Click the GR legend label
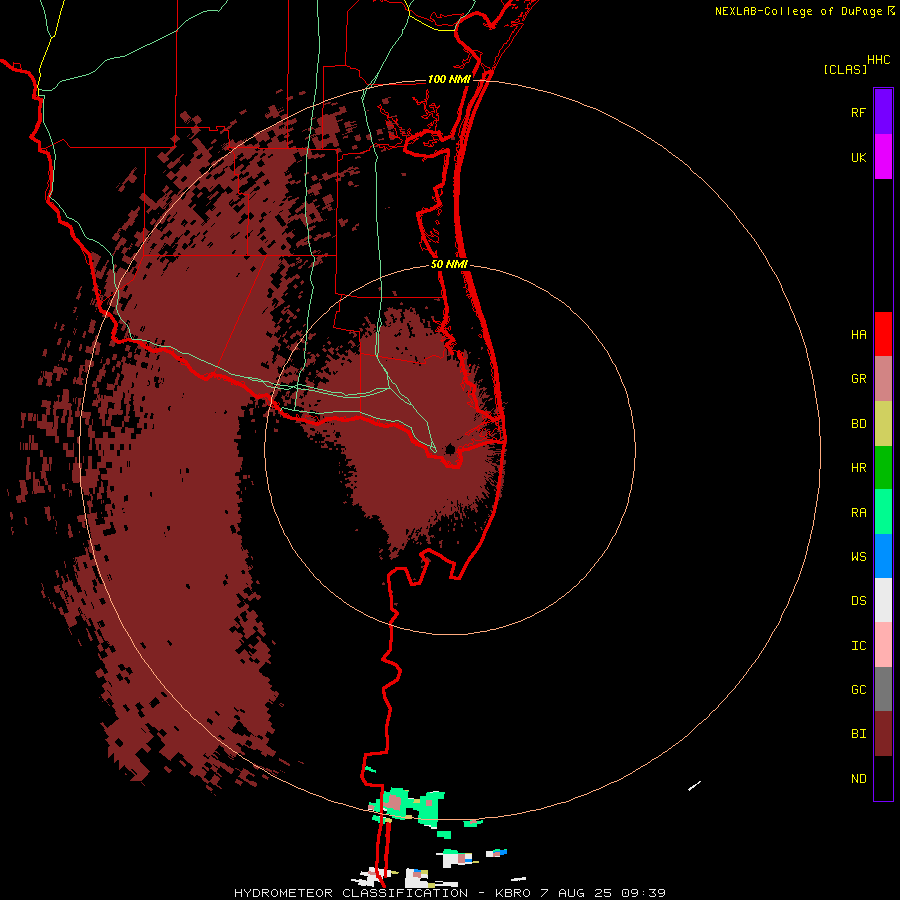Viewport: 900px width, 900px height. 858,379
